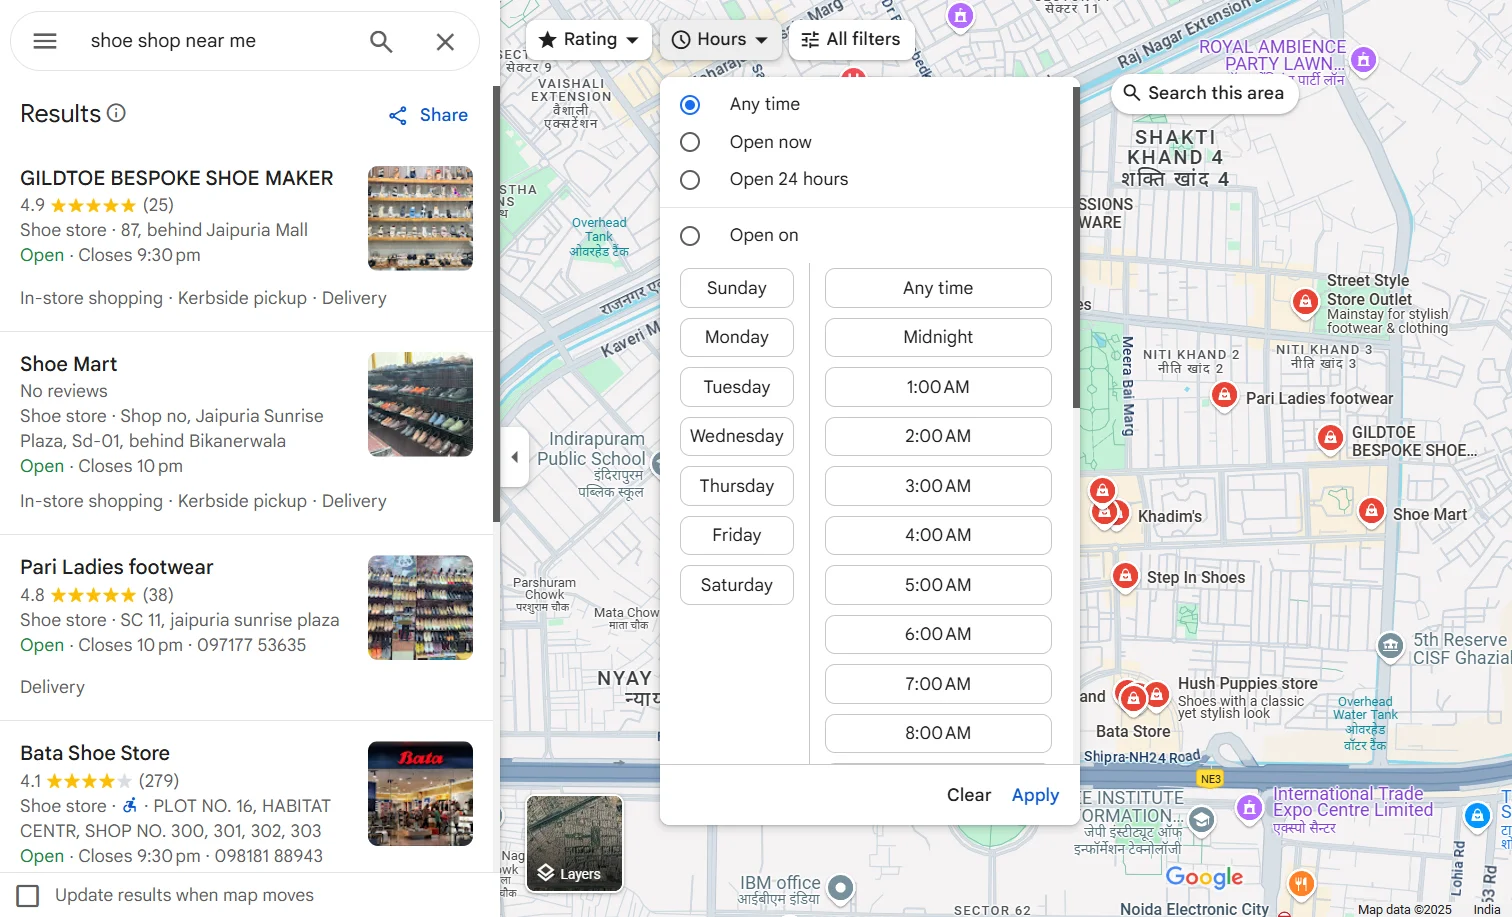Click Royal Ambience Party Lawn pin

click(1363, 60)
